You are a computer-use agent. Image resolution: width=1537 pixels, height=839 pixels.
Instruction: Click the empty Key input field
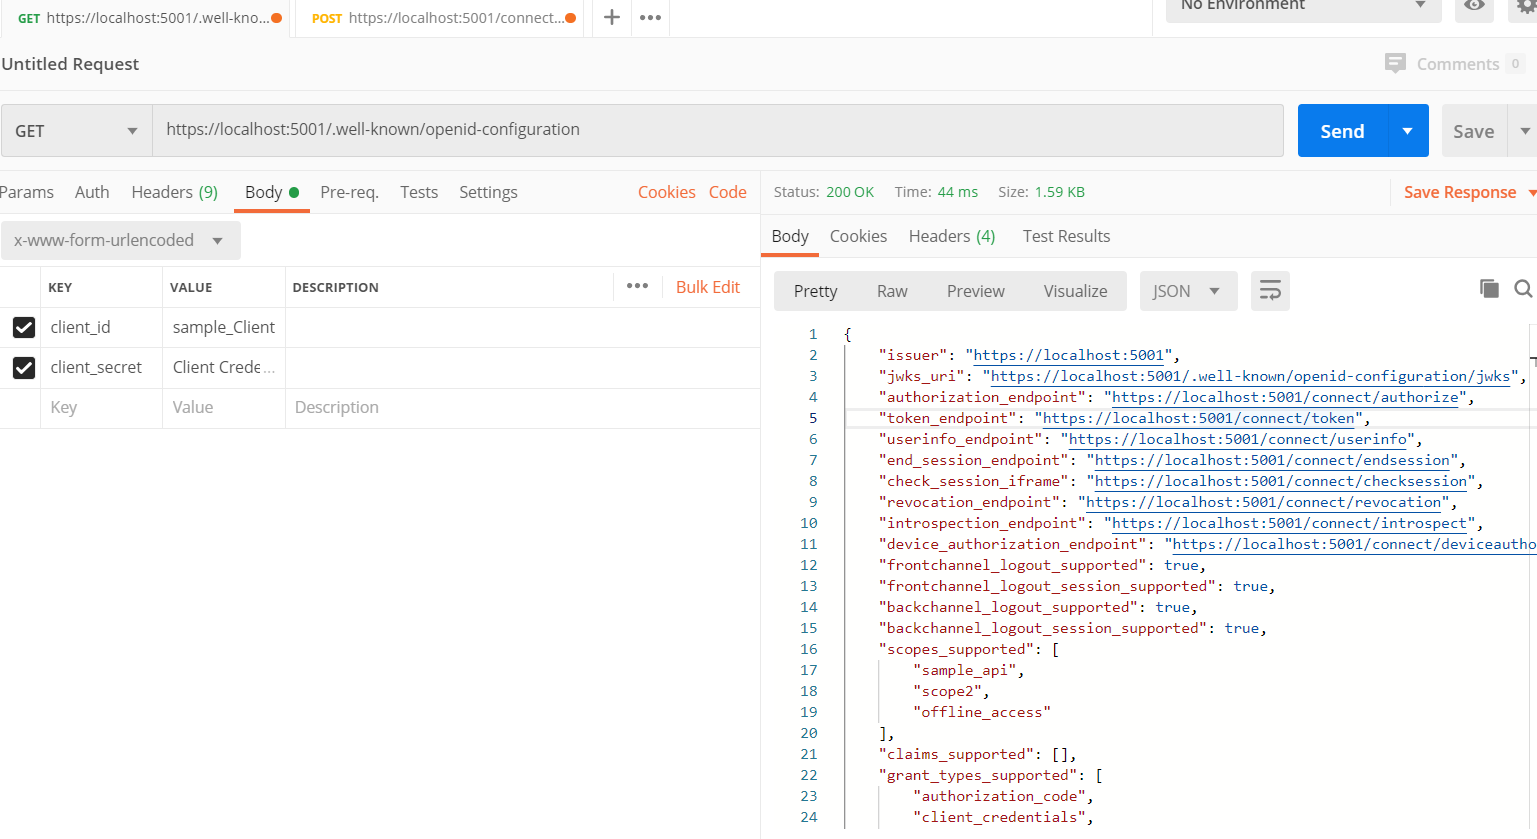click(x=101, y=408)
